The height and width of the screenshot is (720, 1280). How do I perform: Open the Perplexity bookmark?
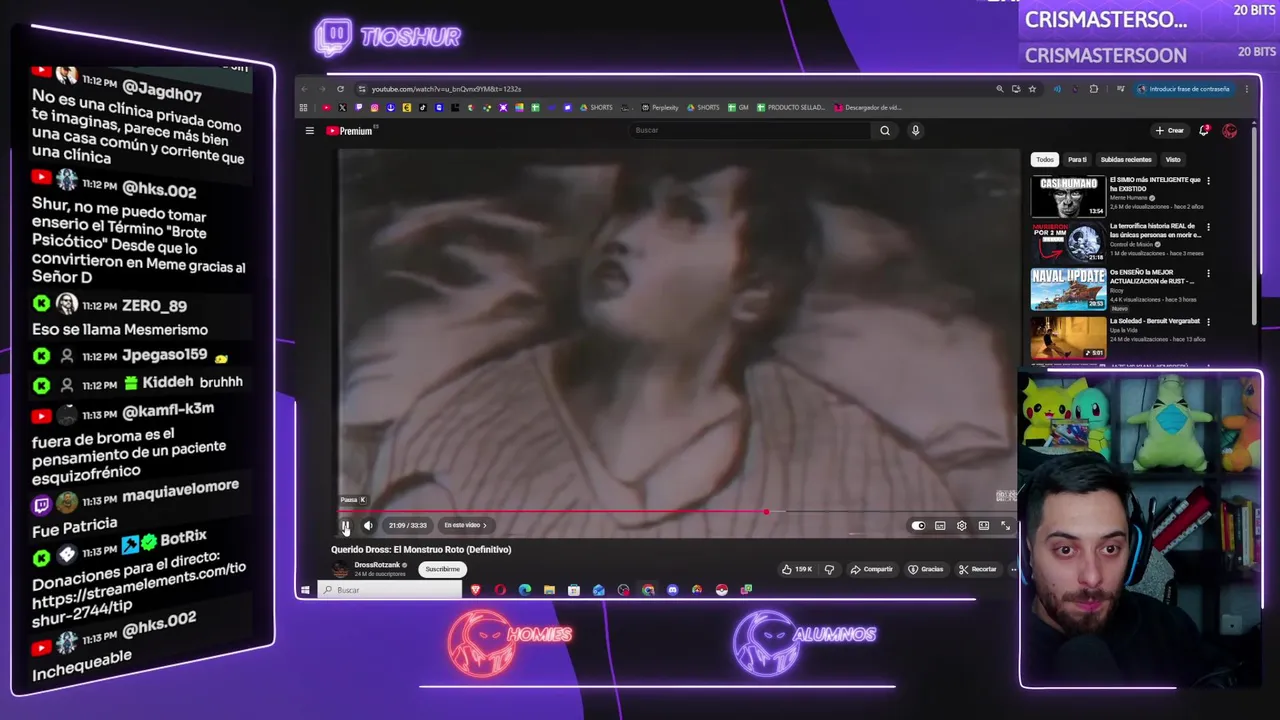tap(660, 107)
